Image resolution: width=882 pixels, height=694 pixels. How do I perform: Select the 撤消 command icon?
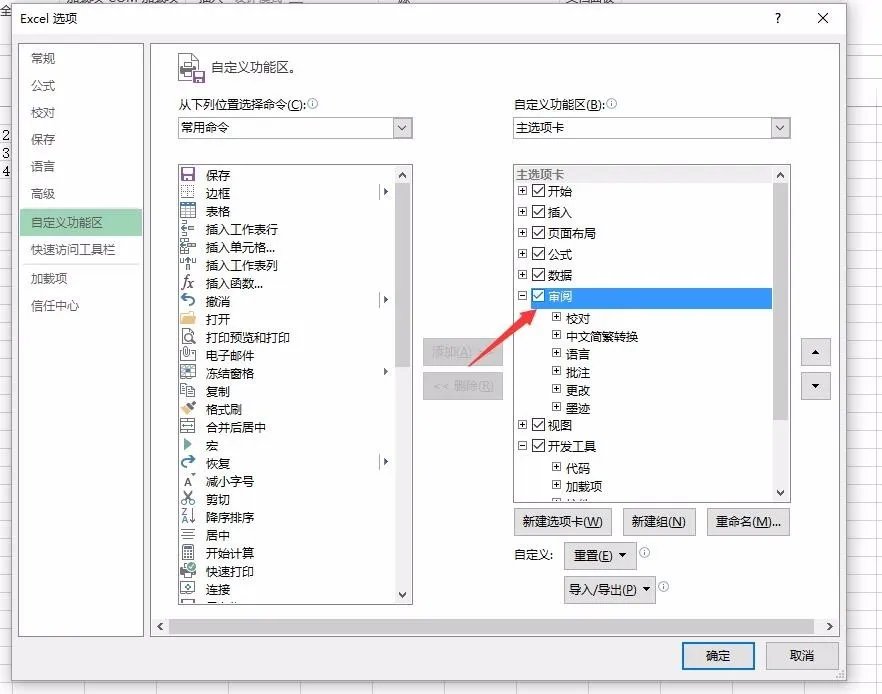(190, 301)
